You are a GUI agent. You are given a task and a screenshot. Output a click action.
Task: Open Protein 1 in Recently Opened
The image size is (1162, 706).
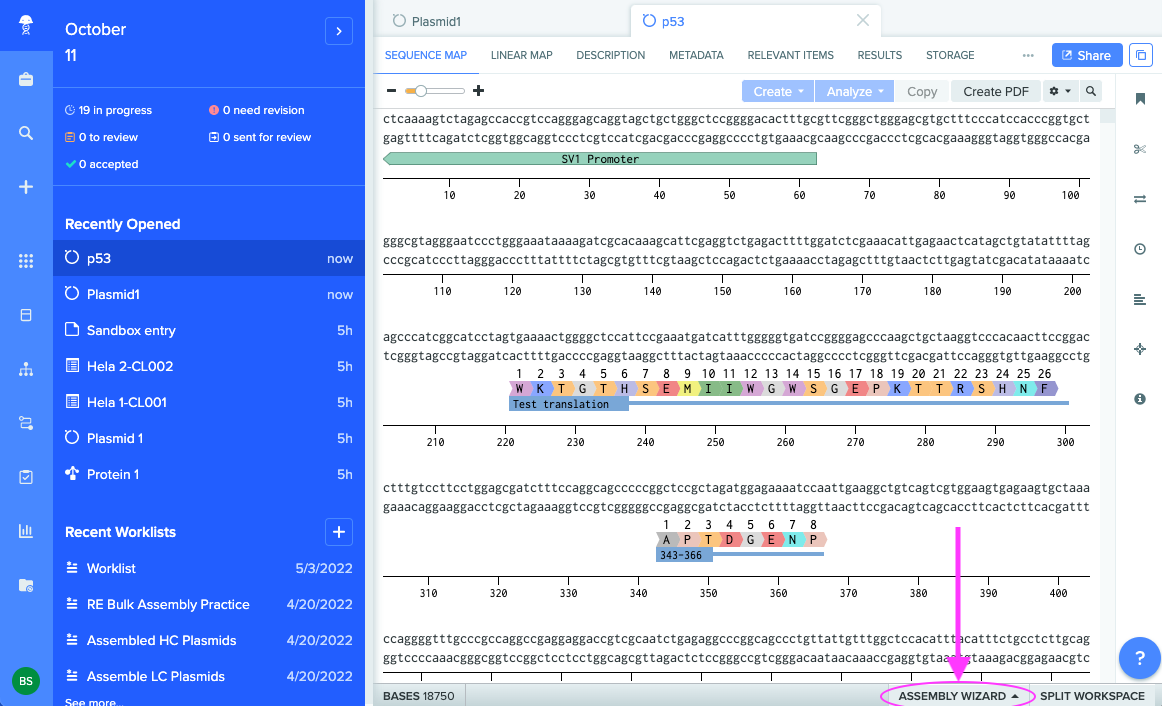(209, 474)
